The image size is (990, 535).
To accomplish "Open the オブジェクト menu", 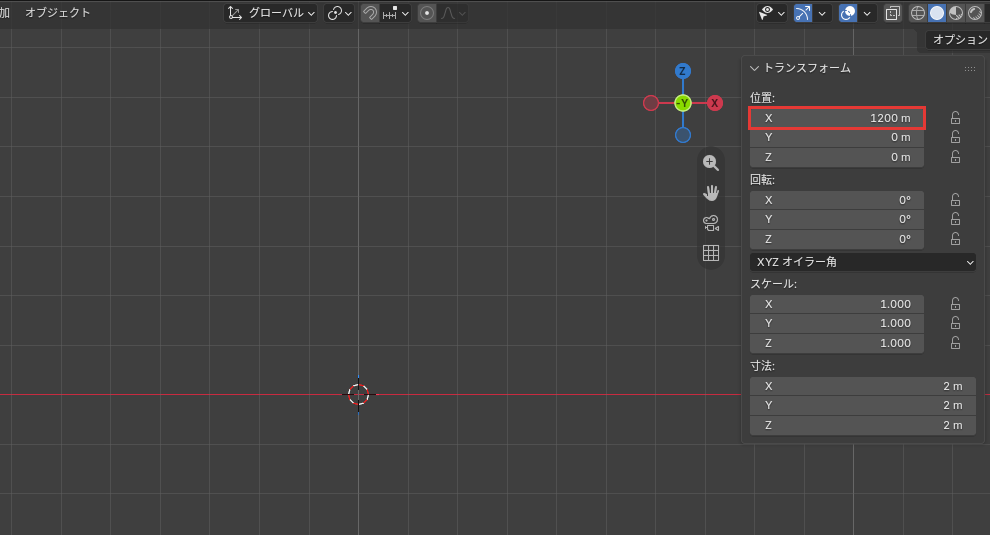I will (57, 13).
